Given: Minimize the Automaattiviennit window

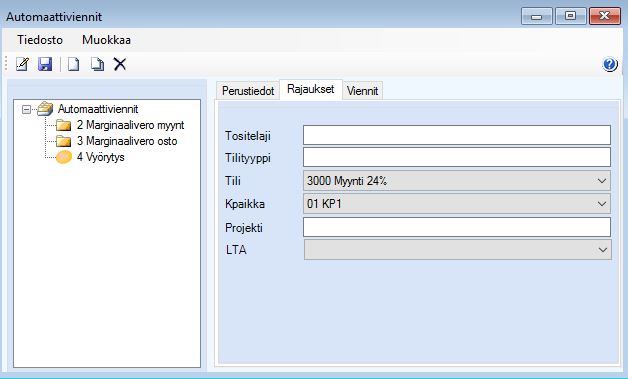Looking at the screenshot, I should pos(537,16).
